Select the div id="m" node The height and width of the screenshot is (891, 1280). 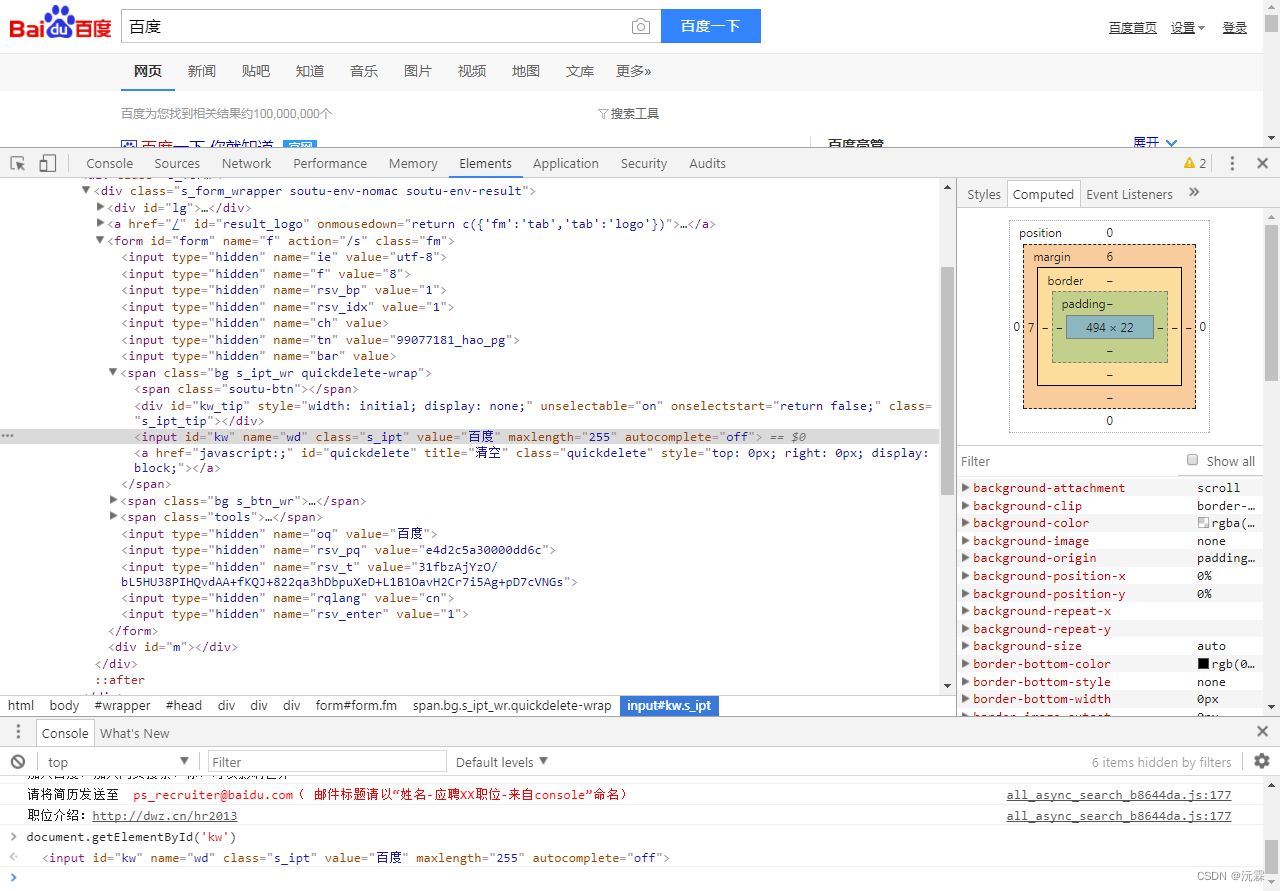pyautogui.click(x=173, y=647)
